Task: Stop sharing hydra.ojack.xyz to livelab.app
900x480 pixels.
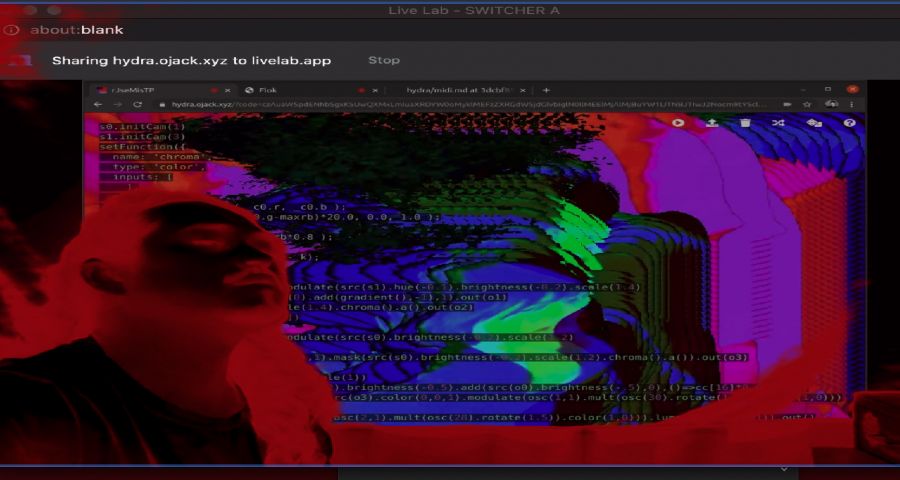Action: [x=383, y=60]
